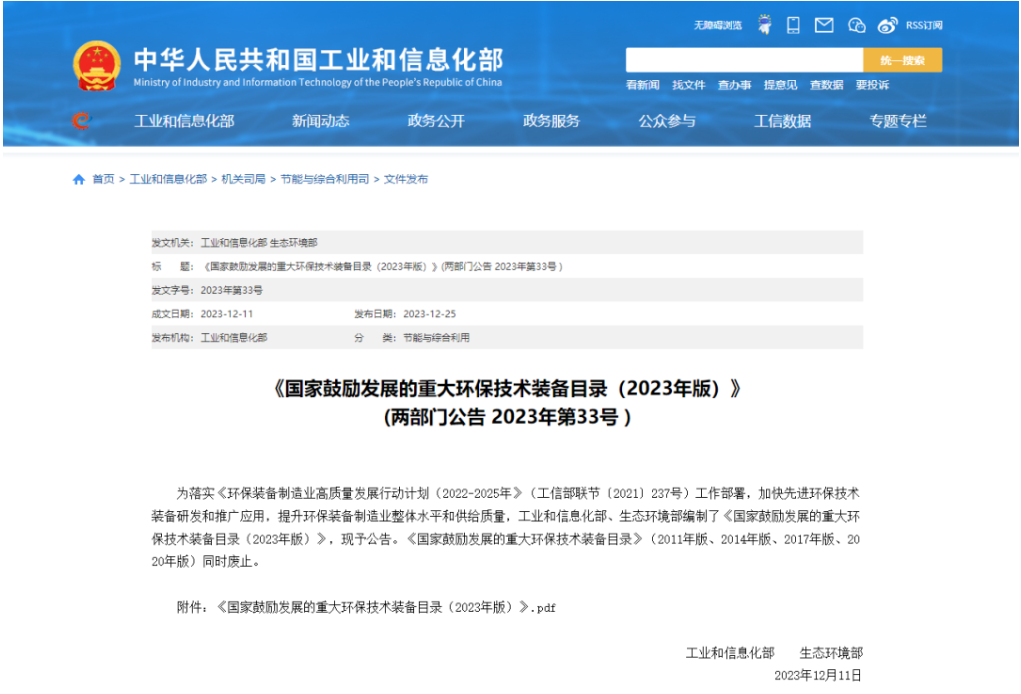Click the 发布机构 value 工业和信息化部
This screenshot has height=694, width=1021.
[234, 338]
